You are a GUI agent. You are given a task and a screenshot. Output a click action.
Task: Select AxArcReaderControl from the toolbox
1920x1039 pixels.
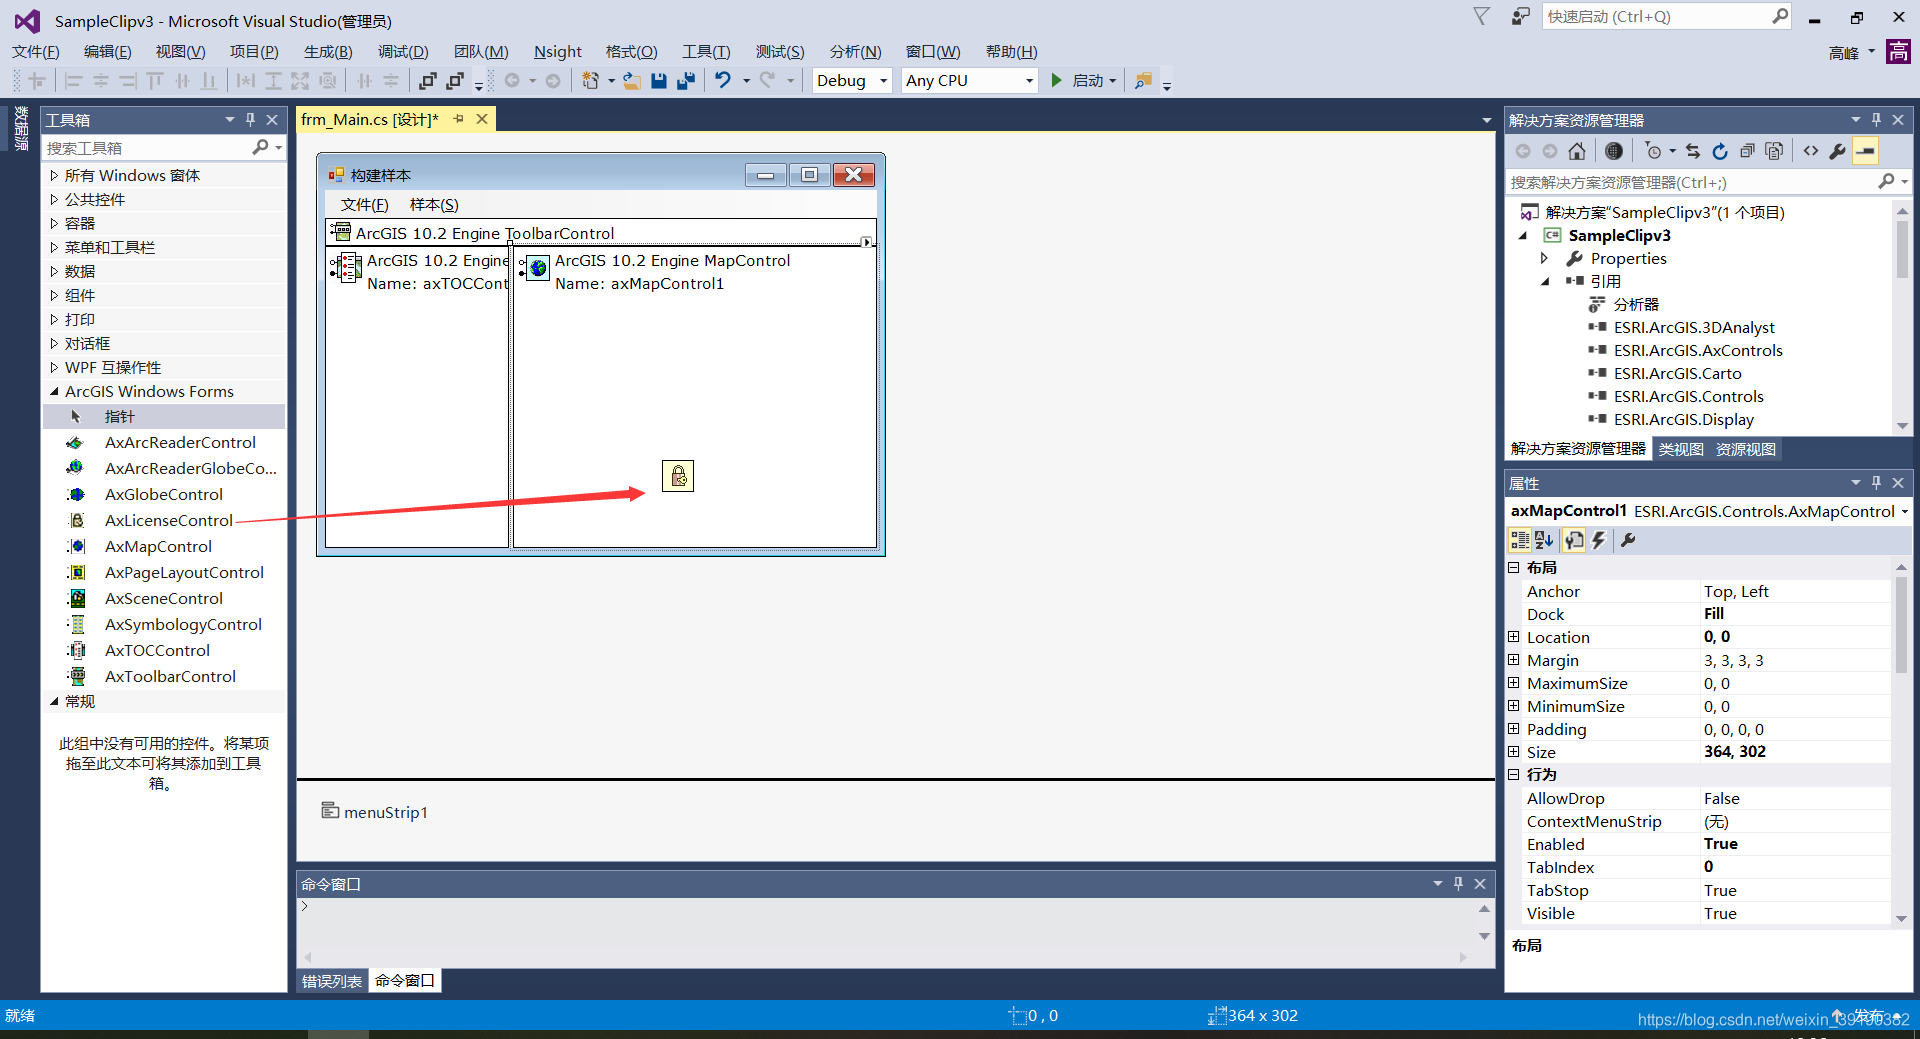[x=180, y=442]
